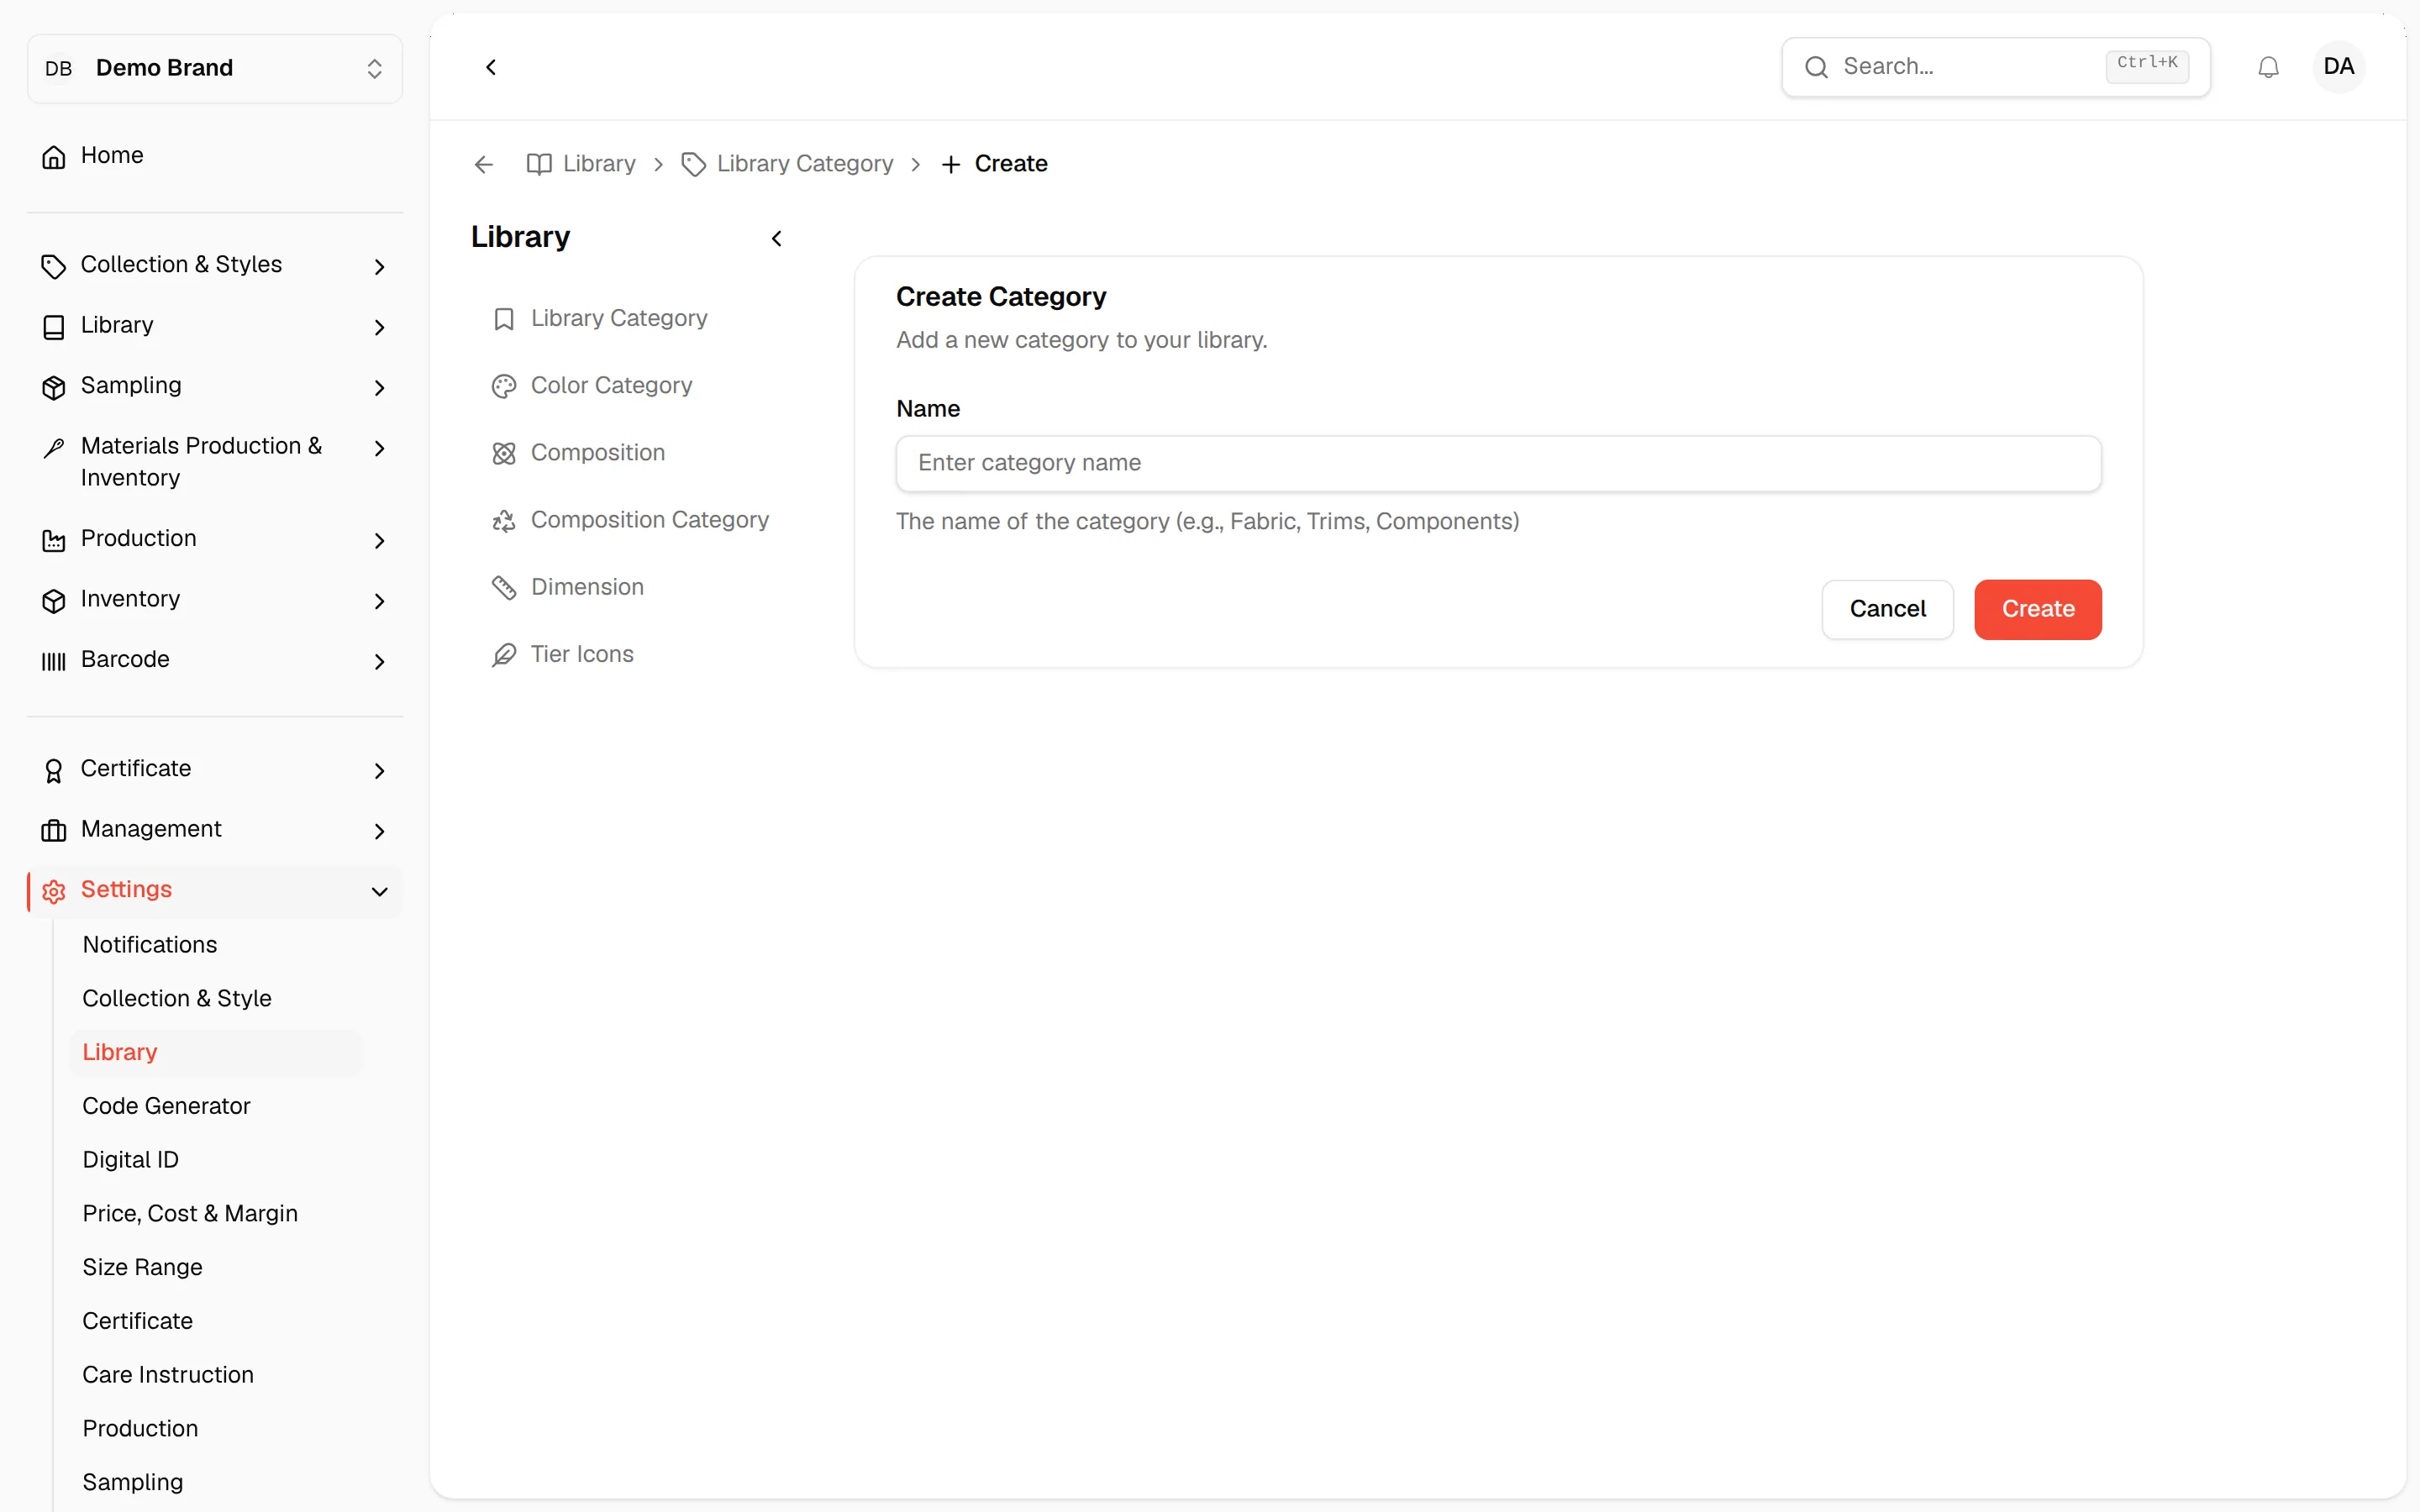Open the DA user avatar menu
Screen dimensions: 2420x1512
click(x=2338, y=67)
